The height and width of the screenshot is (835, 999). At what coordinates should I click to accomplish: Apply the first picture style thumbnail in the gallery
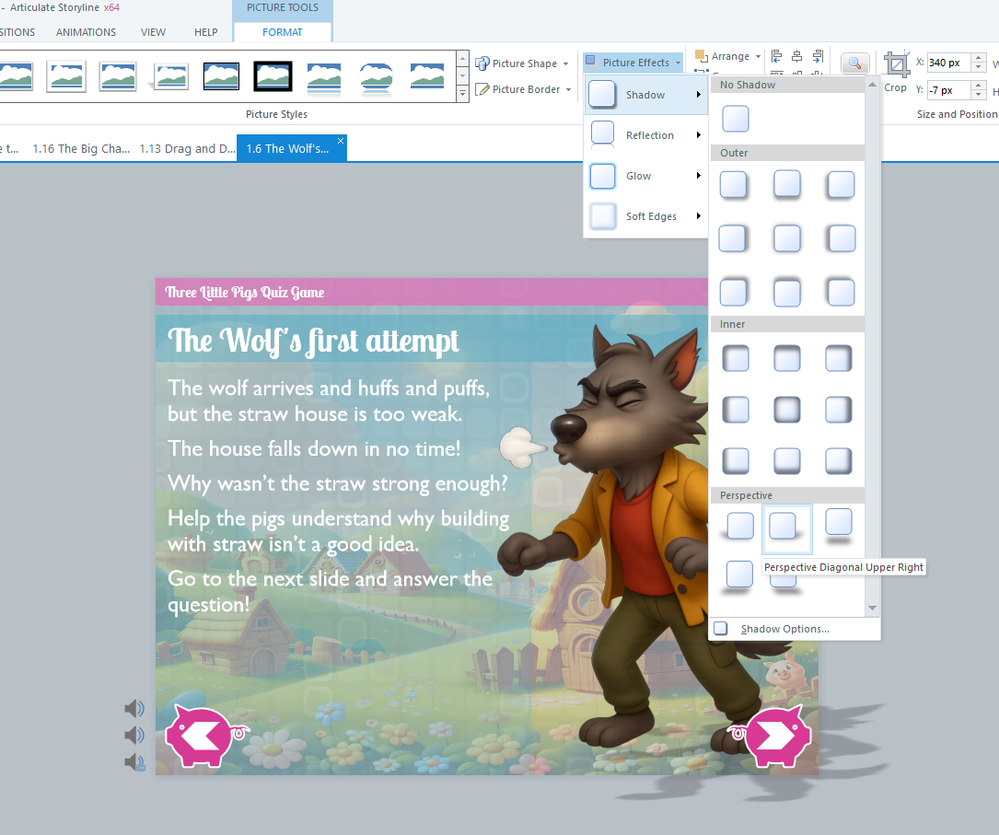16,76
